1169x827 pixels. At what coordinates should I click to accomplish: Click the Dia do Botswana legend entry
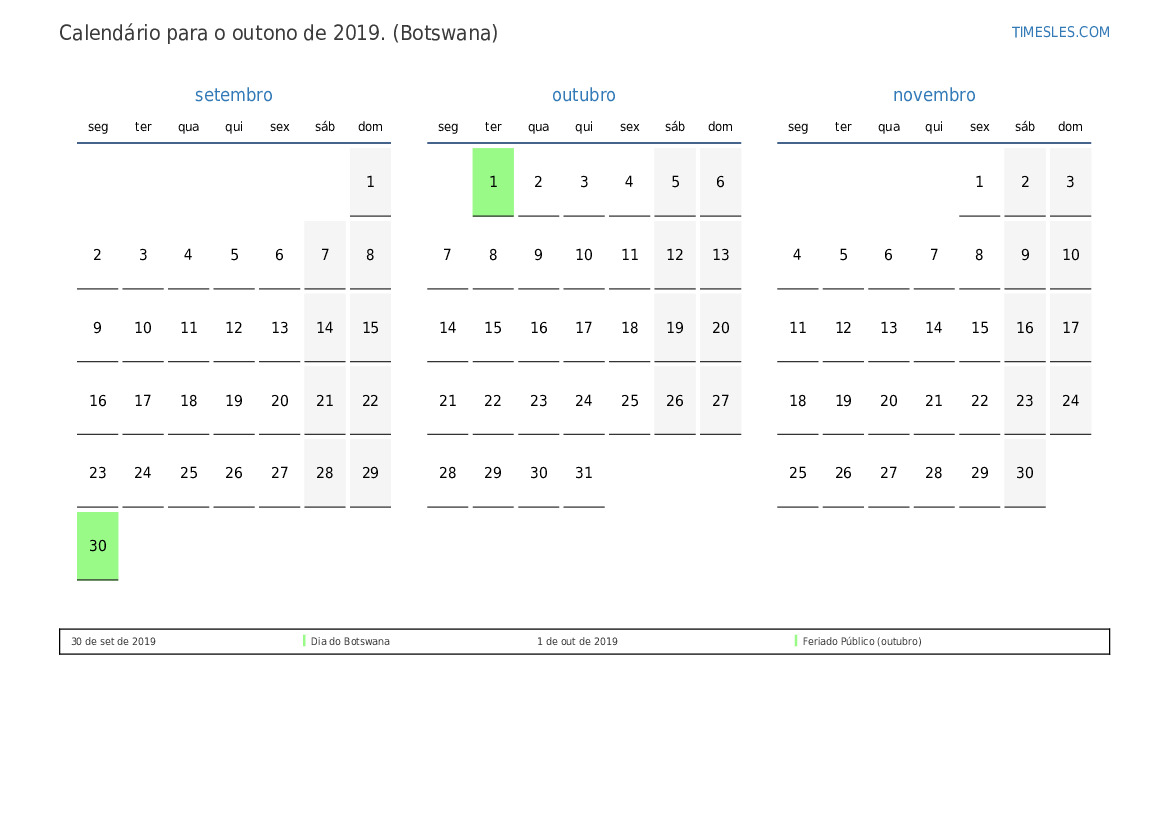pyautogui.click(x=350, y=642)
